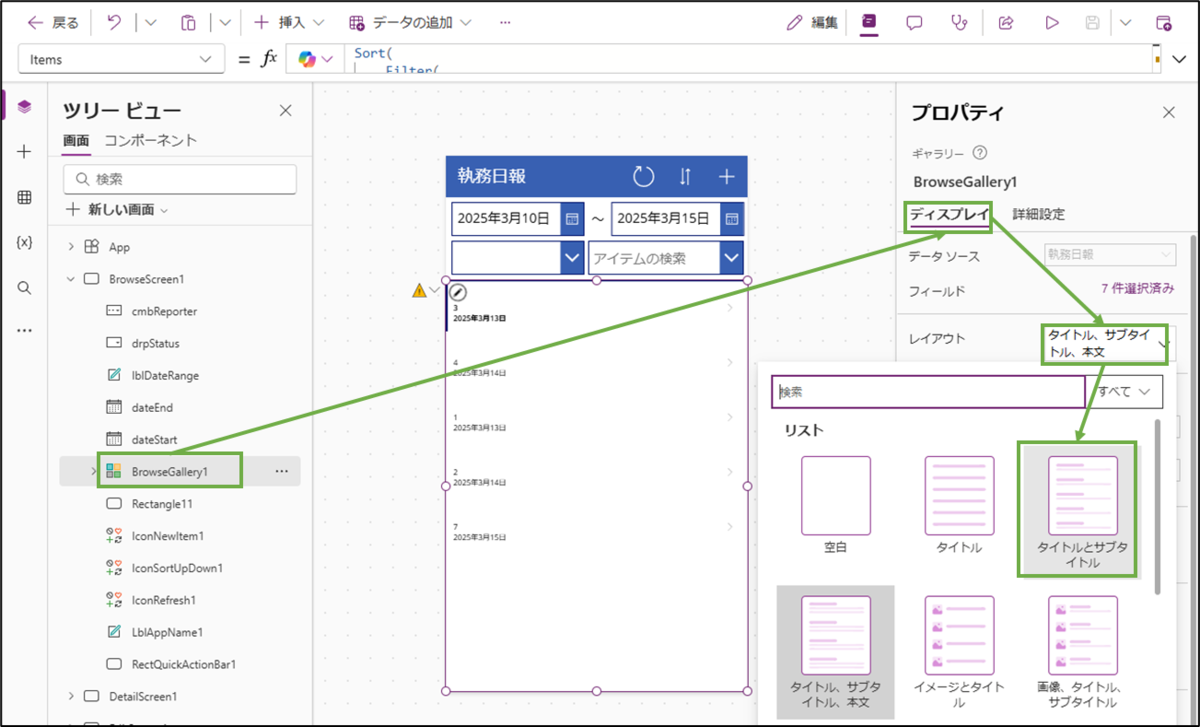This screenshot has width=1200, height=727.
Task: Switch to the コンポーネント tab
Action: click(x=151, y=141)
